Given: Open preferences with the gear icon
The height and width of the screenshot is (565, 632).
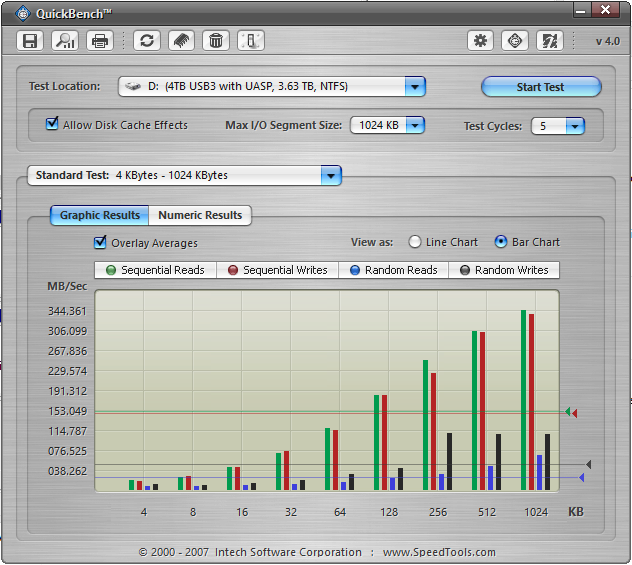Looking at the screenshot, I should 481,41.
